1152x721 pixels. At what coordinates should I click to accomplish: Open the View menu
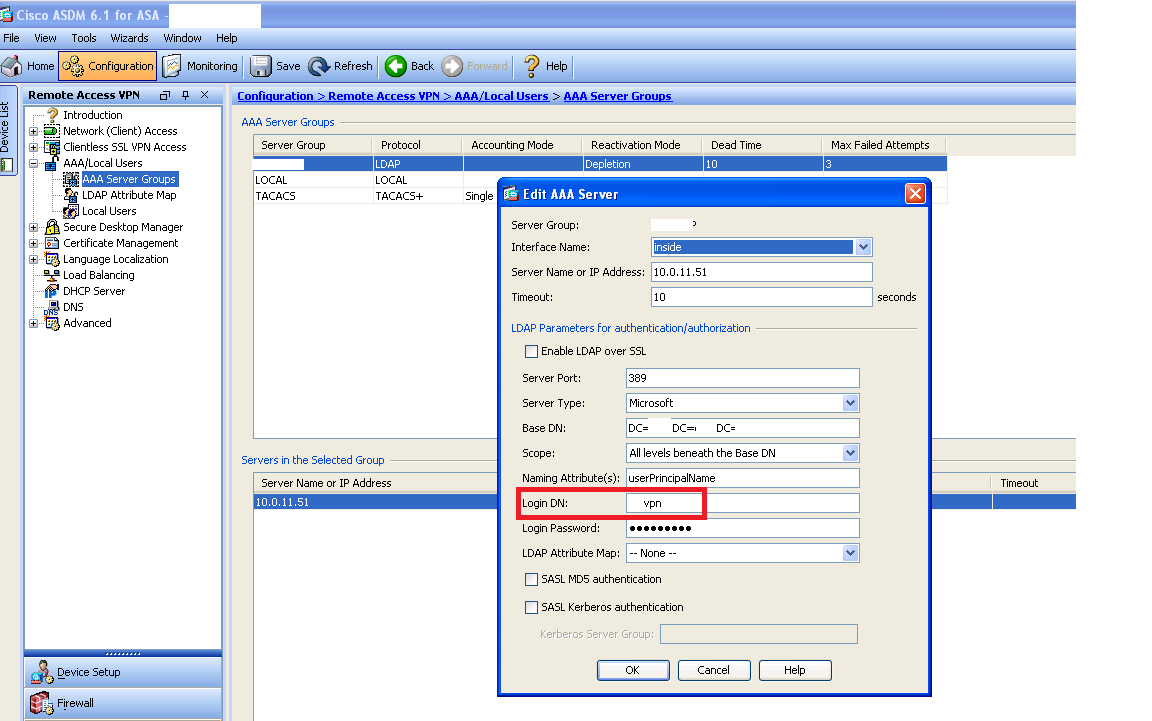tap(45, 38)
